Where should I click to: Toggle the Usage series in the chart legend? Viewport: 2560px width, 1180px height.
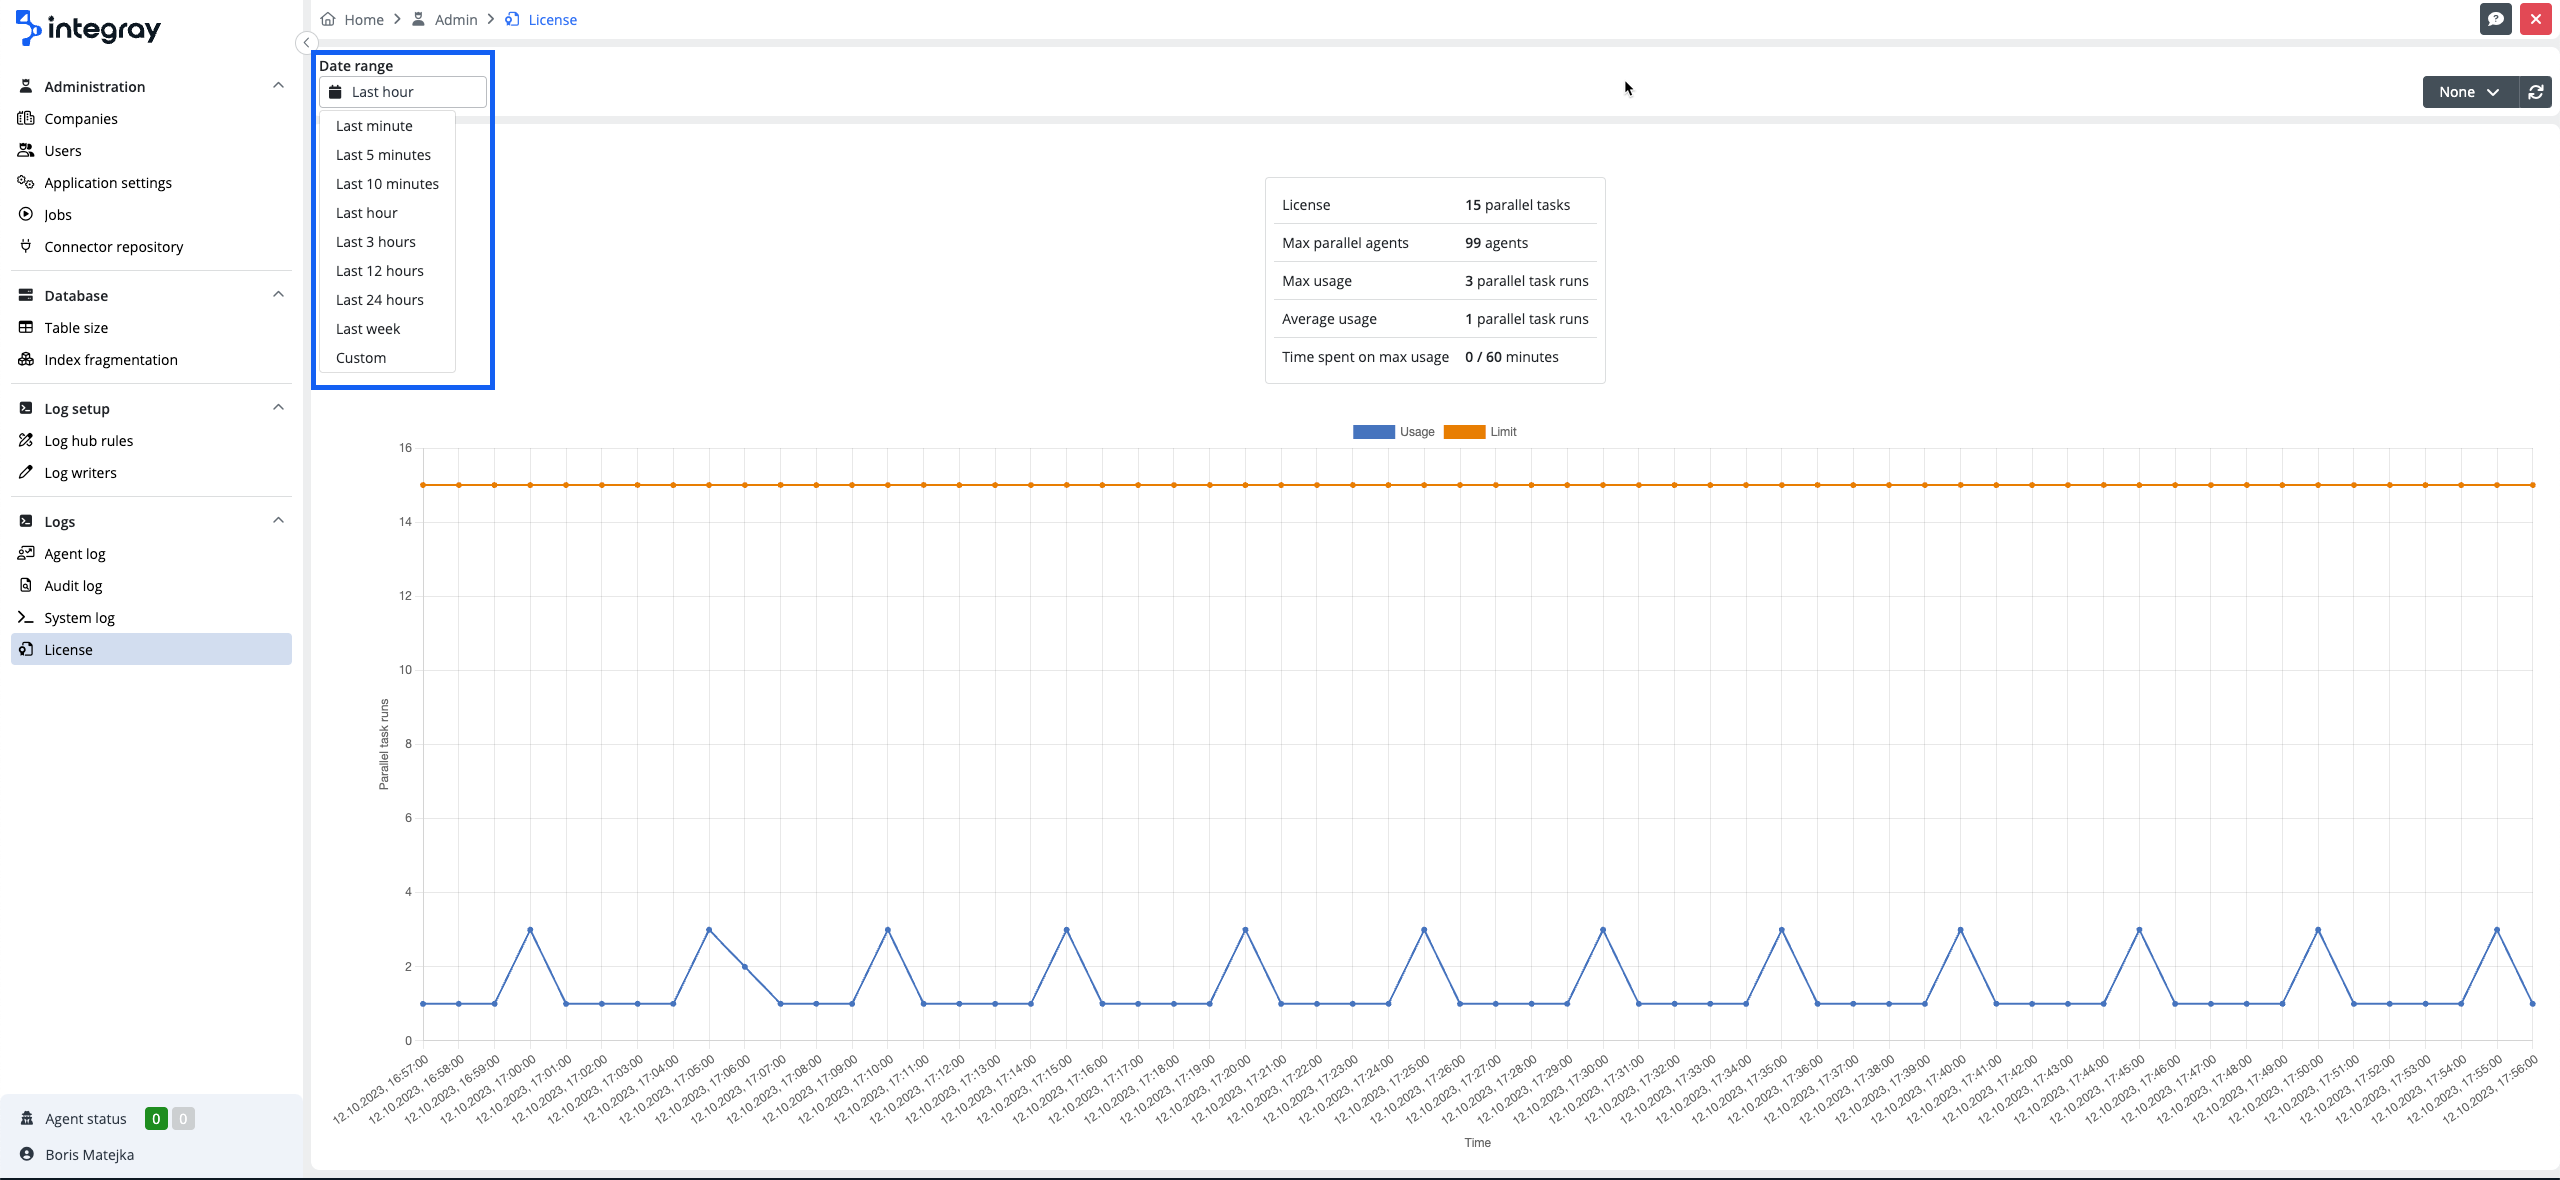[x=1416, y=432]
